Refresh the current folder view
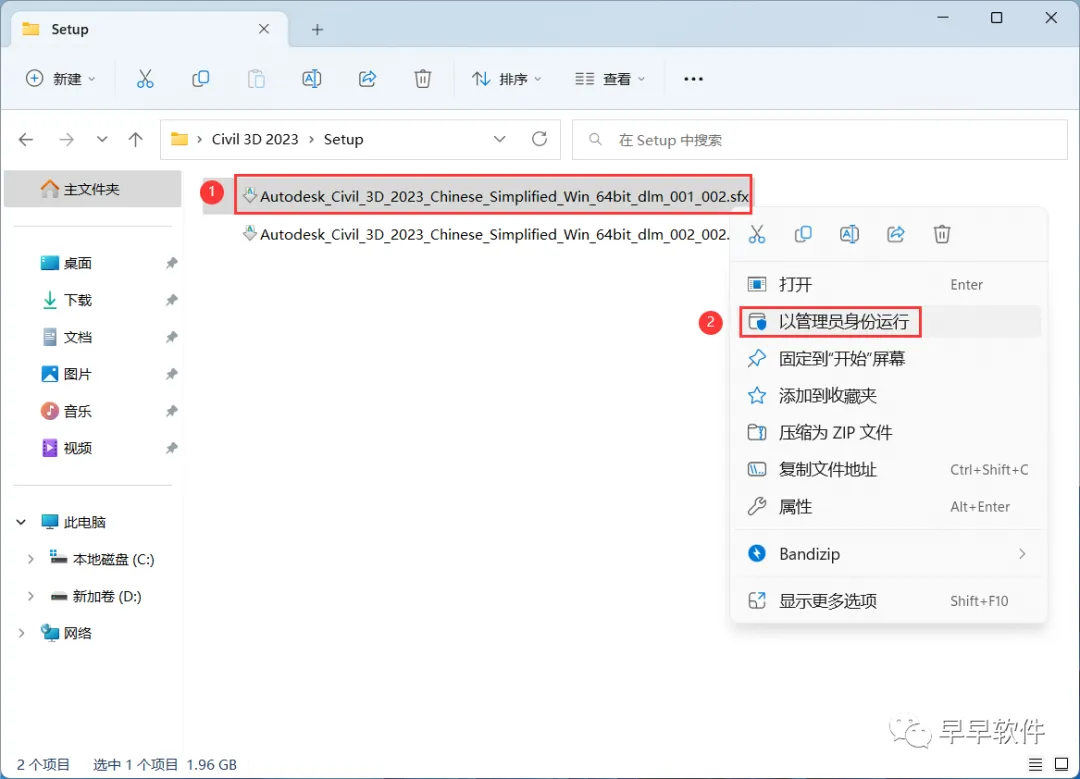Image resolution: width=1080 pixels, height=779 pixels. [539, 139]
